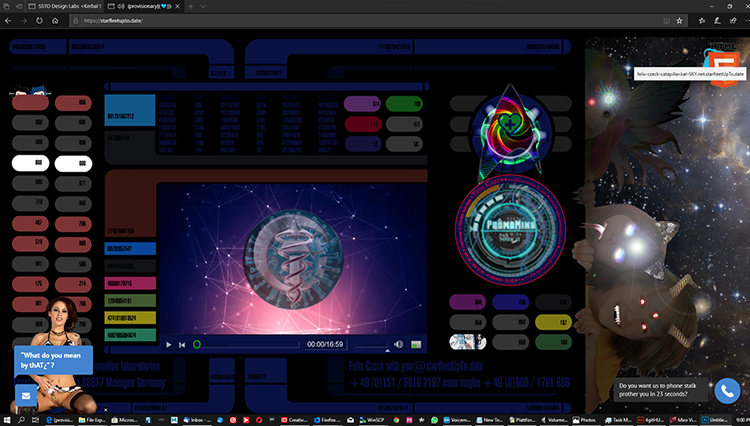This screenshot has height=426, width=750.
Task: Select the teal block below the yellow one
Action: [x=130, y=335]
